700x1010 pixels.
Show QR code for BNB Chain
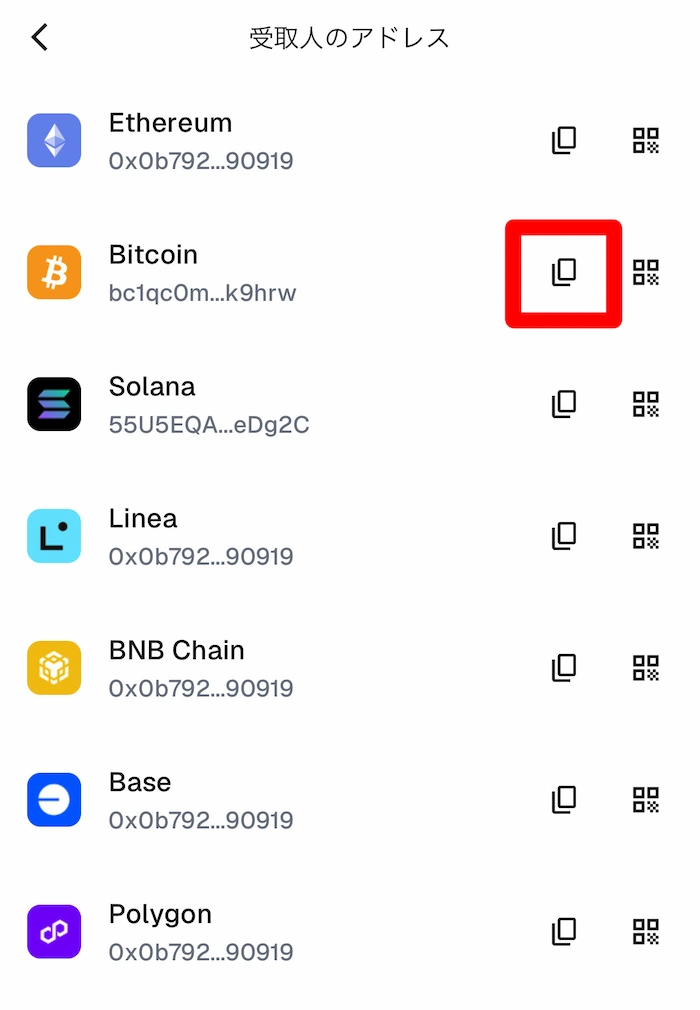click(646, 668)
